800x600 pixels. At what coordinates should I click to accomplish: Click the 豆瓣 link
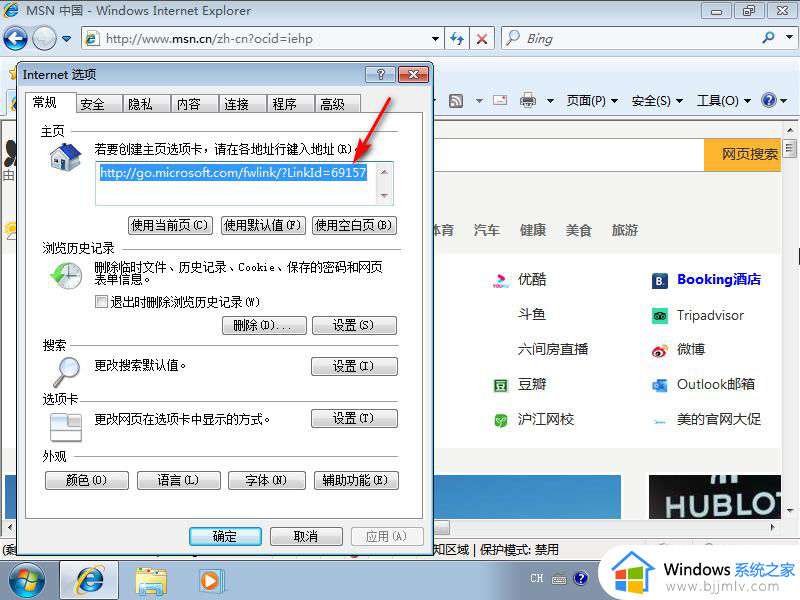[x=532, y=384]
